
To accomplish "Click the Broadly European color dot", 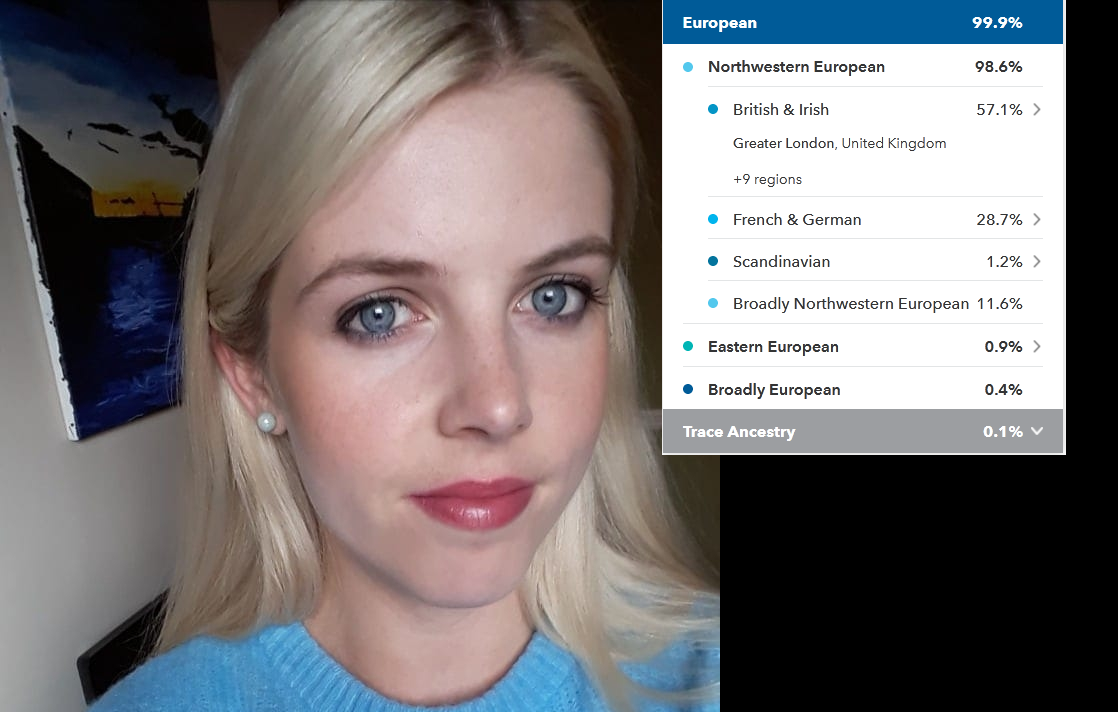I will pos(688,390).
